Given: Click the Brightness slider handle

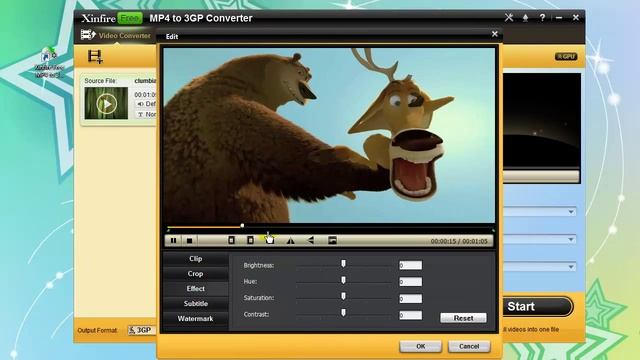Looking at the screenshot, I should (343, 264).
